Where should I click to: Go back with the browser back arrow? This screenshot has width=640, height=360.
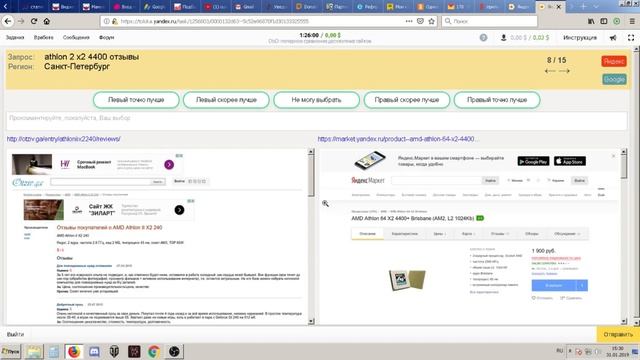pos(8,21)
